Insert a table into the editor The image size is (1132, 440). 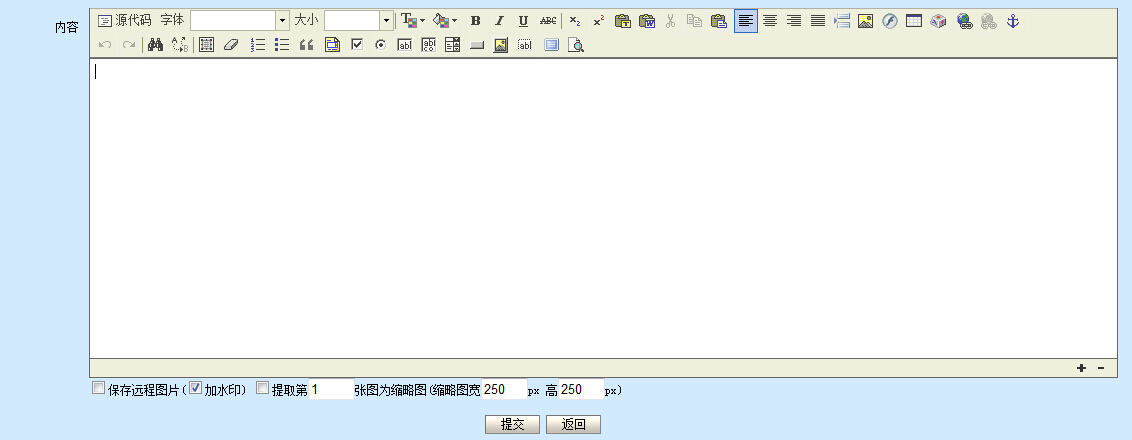[914, 21]
